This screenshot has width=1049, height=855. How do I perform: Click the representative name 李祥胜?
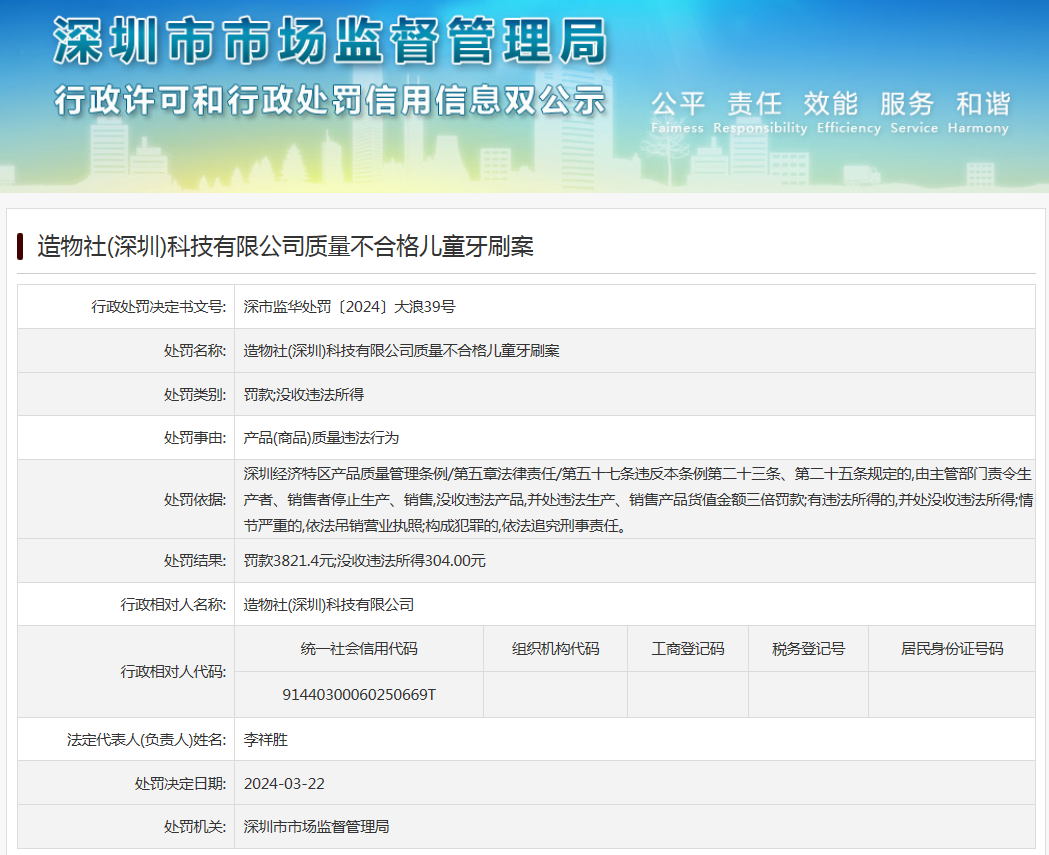266,739
